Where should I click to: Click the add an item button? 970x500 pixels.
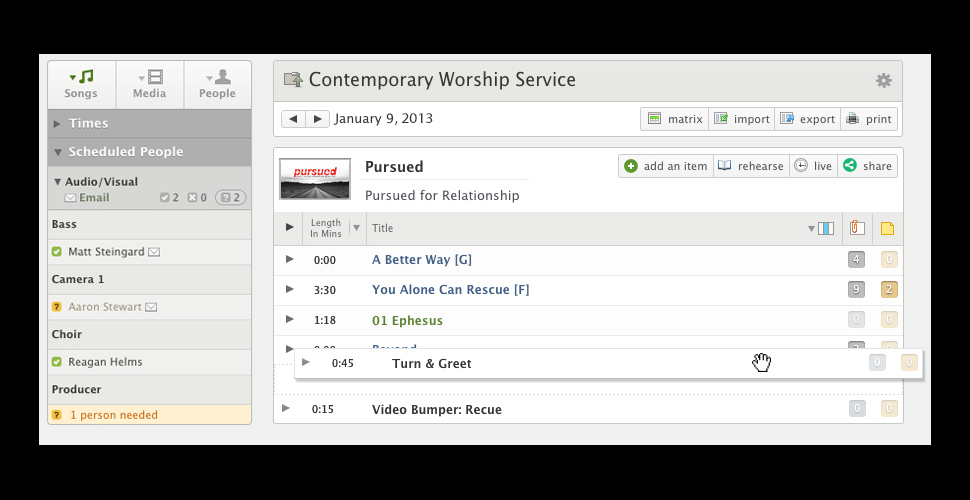(x=665, y=166)
